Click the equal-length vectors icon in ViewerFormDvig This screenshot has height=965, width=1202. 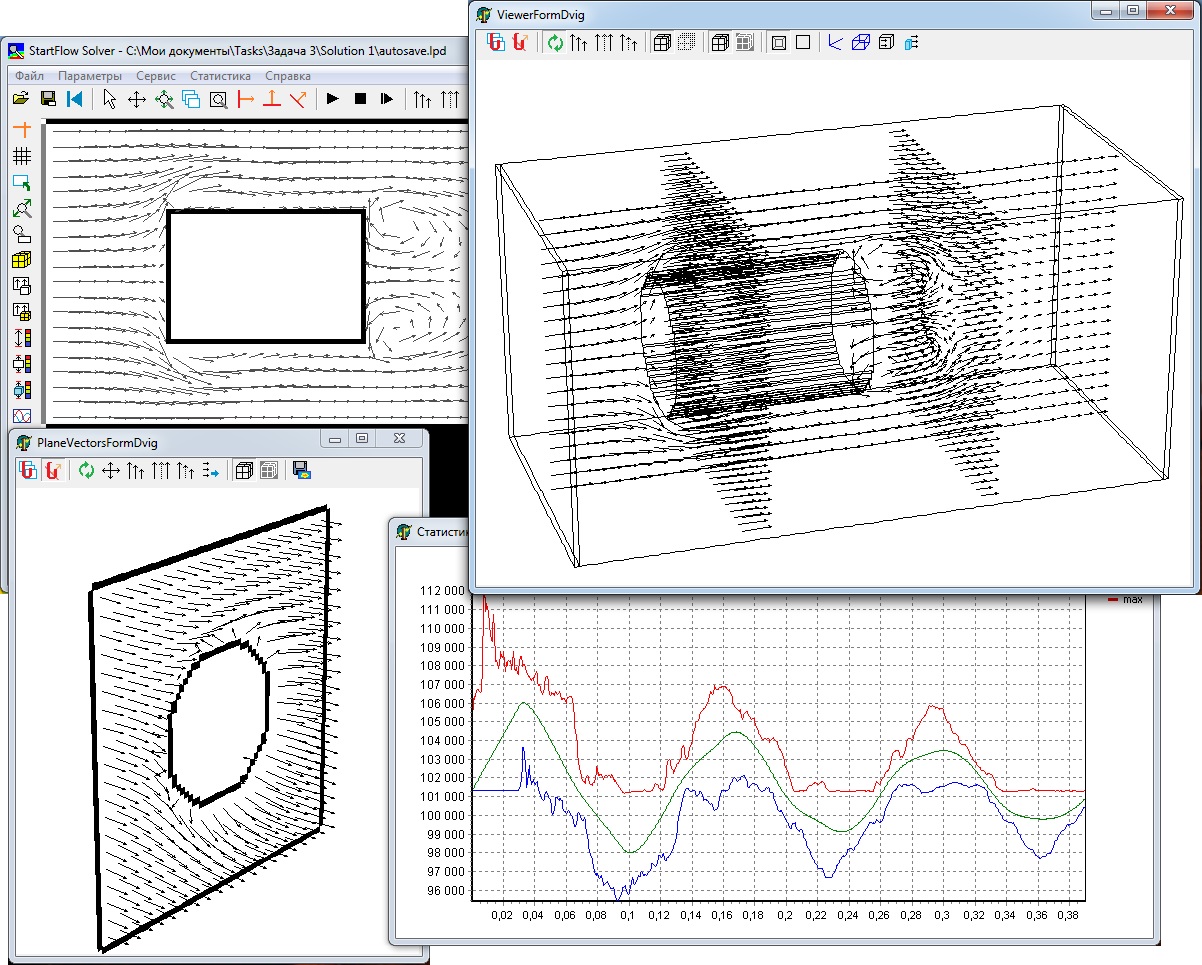[x=604, y=42]
